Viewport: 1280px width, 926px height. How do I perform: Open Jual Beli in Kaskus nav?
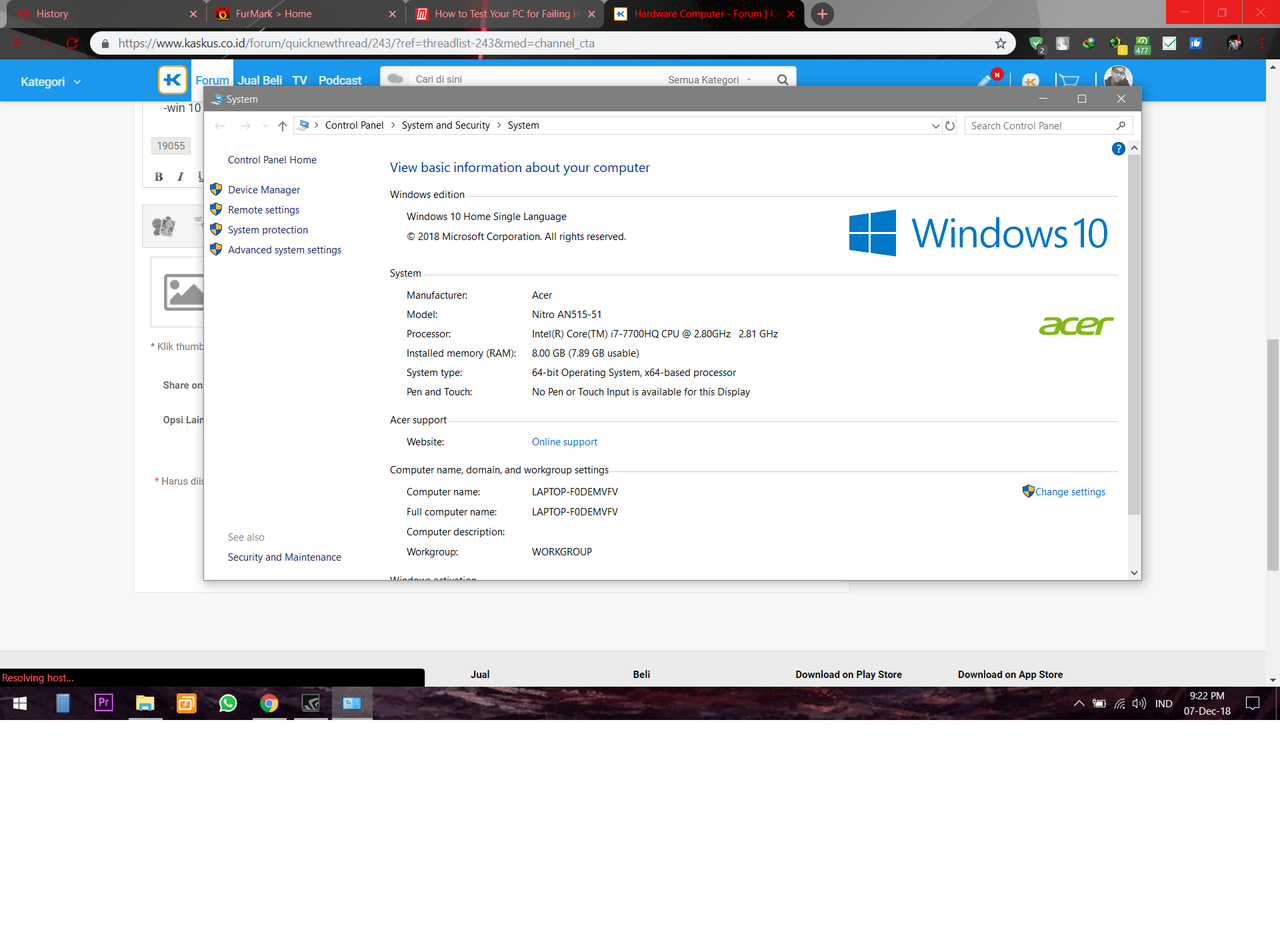(x=260, y=80)
